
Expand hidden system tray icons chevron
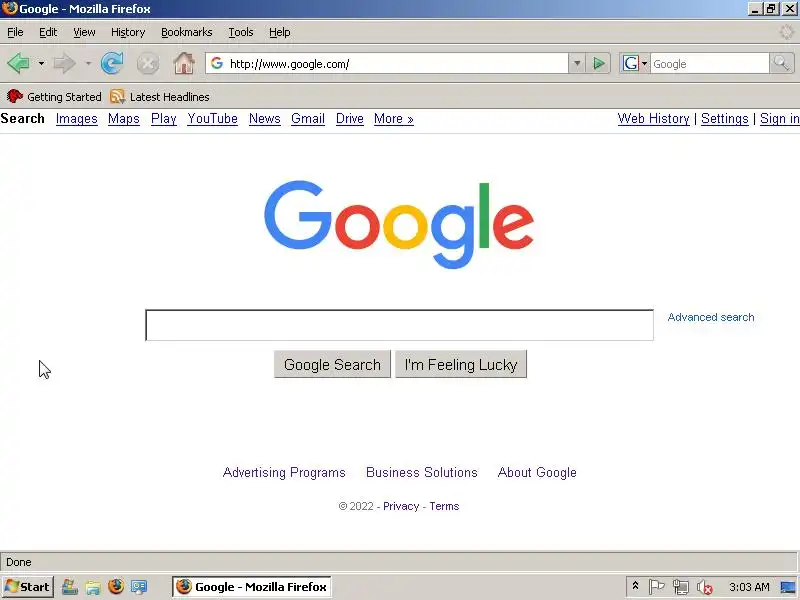635,586
